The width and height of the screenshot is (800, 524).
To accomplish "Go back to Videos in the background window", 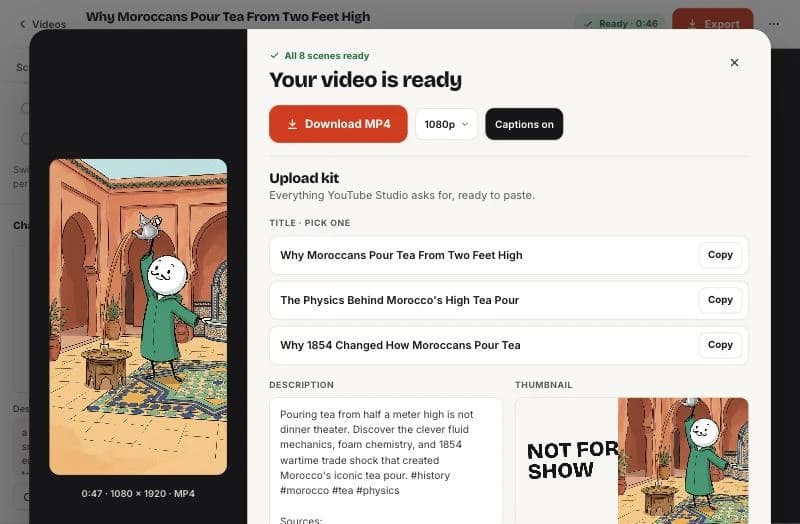I will 43,24.
